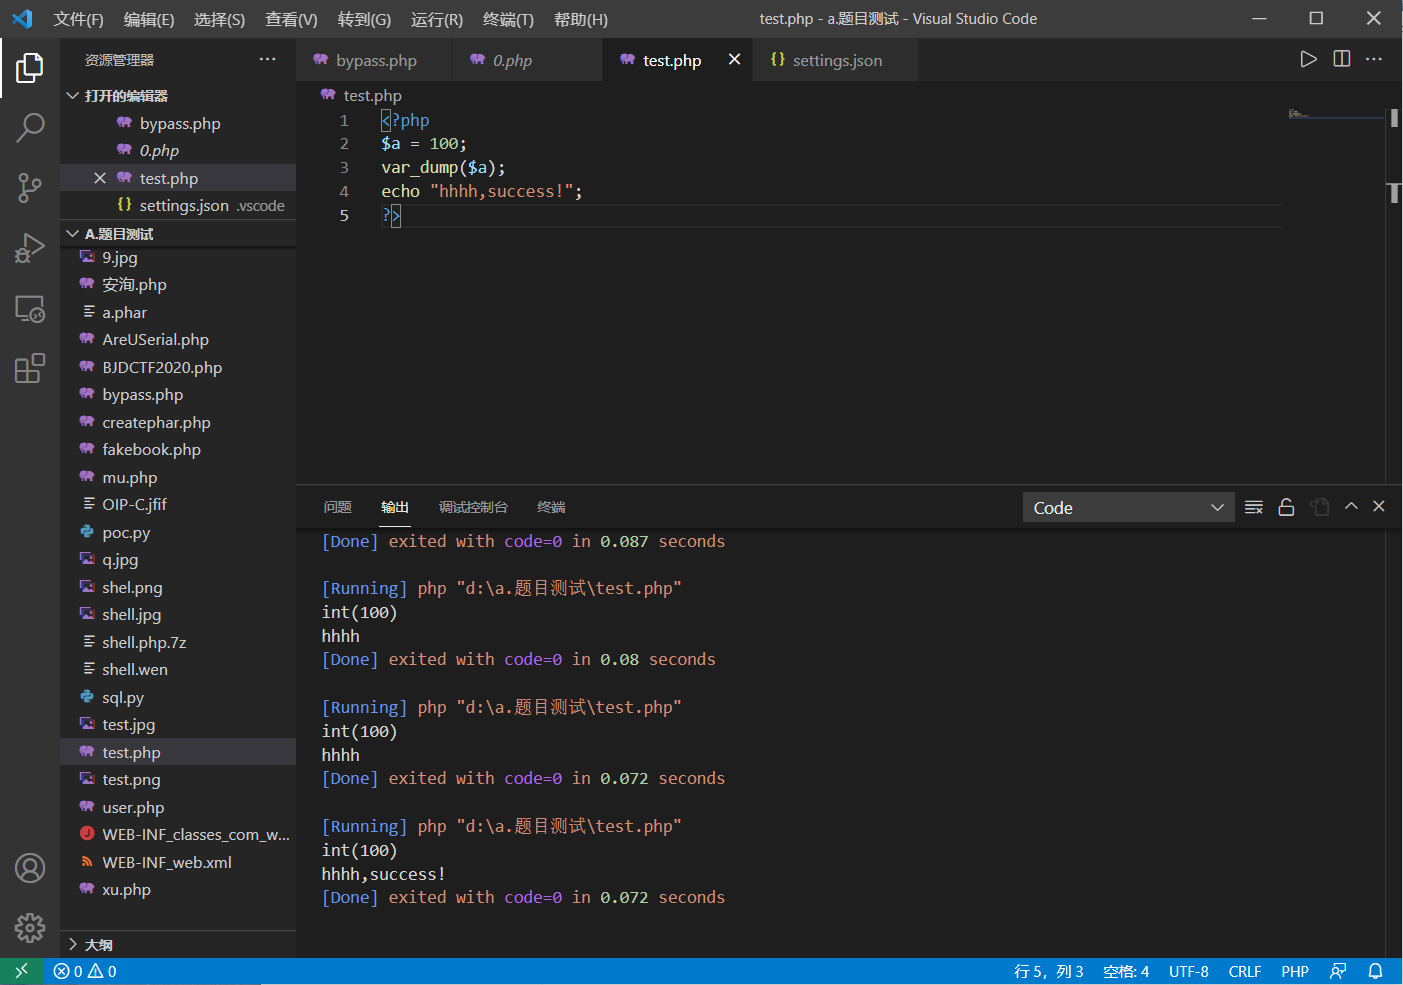Open the 终端(T) menu
The height and width of the screenshot is (985, 1403).
pyautogui.click(x=508, y=19)
